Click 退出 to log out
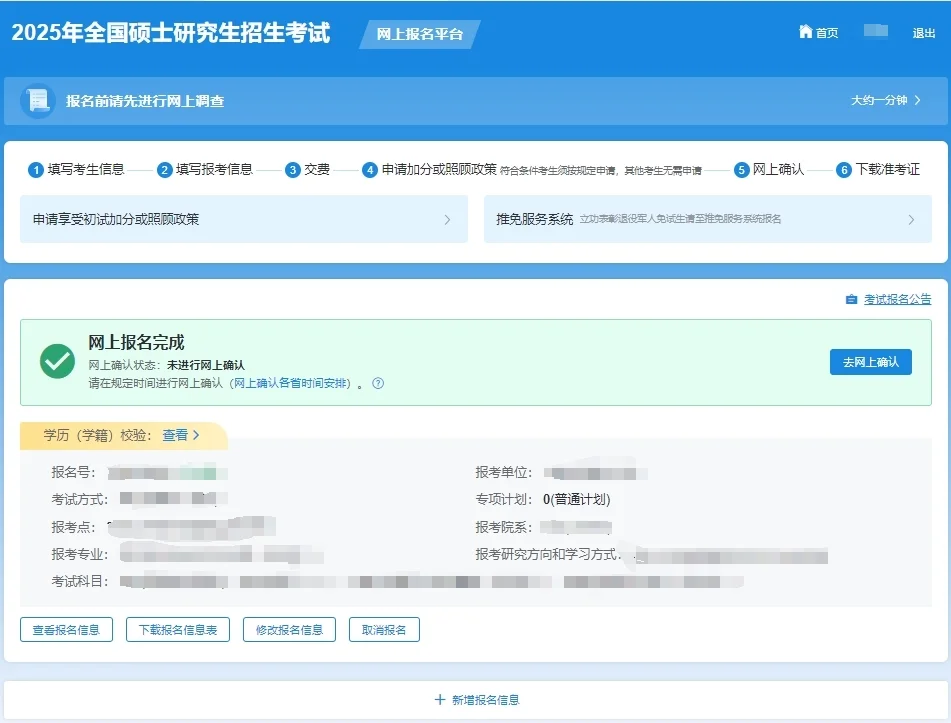This screenshot has height=723, width=951. tap(927, 31)
